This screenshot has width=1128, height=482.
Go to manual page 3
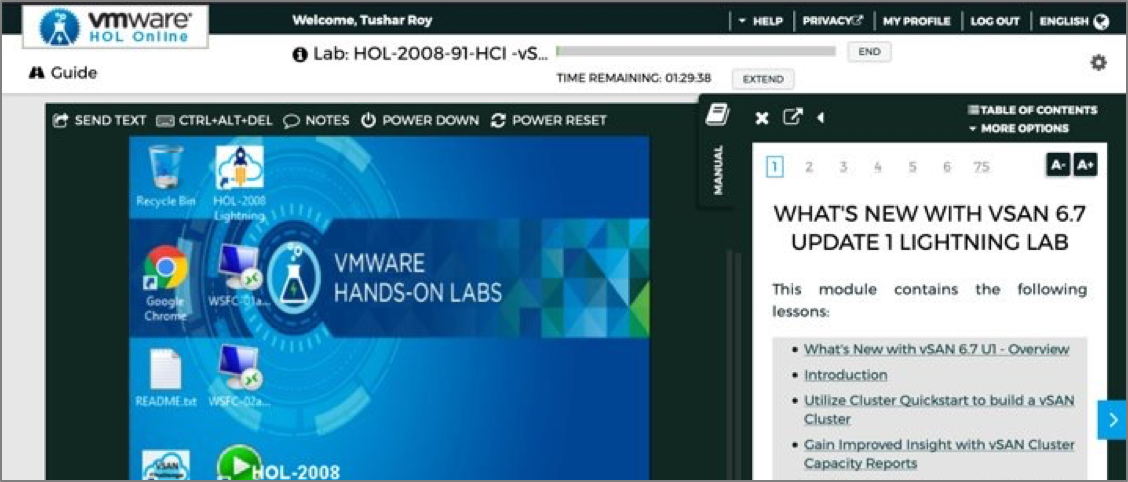coord(843,167)
